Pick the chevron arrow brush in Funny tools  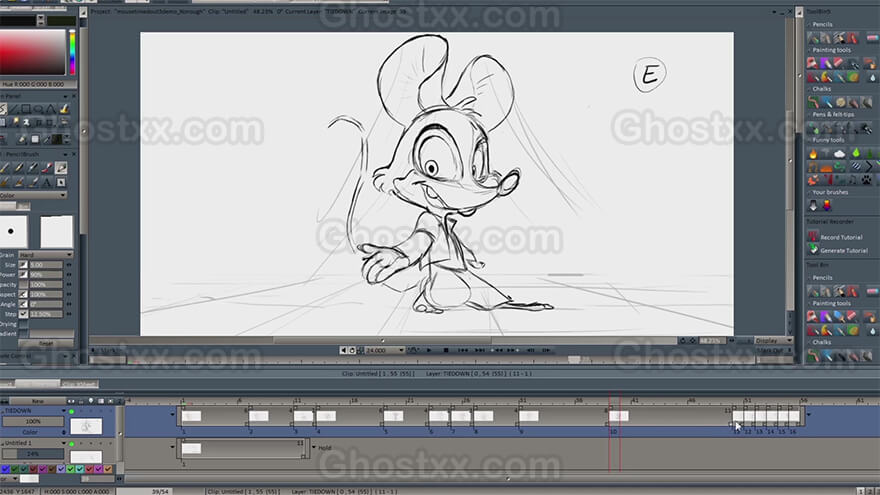coord(868,167)
